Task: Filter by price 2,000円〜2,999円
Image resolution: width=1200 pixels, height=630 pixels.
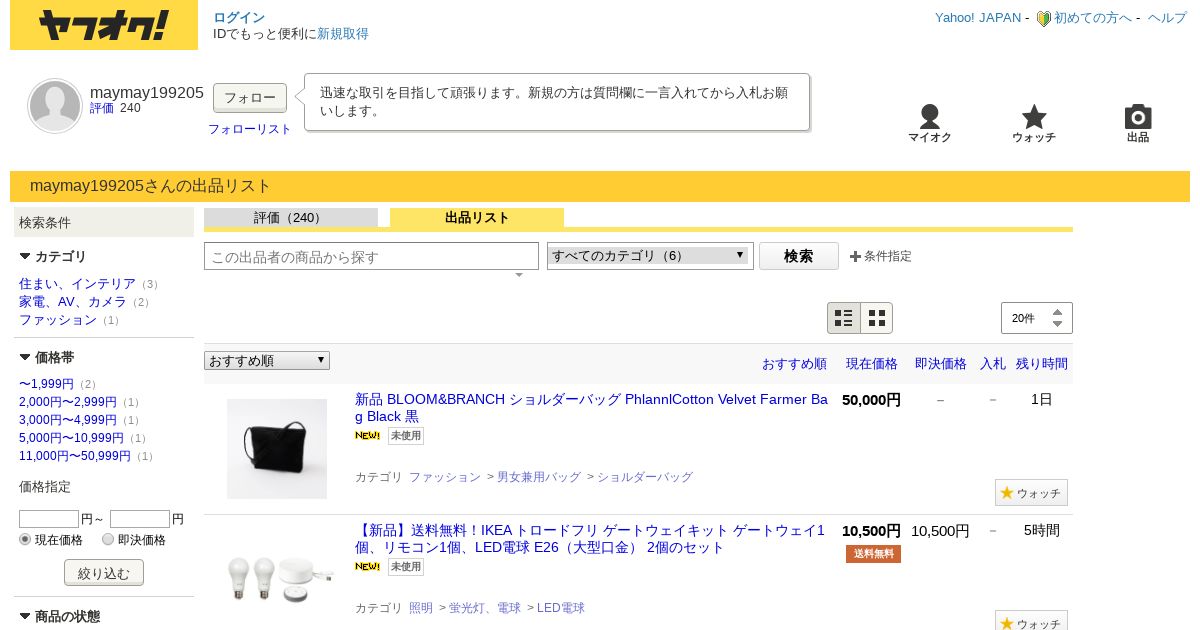Action: [x=68, y=402]
